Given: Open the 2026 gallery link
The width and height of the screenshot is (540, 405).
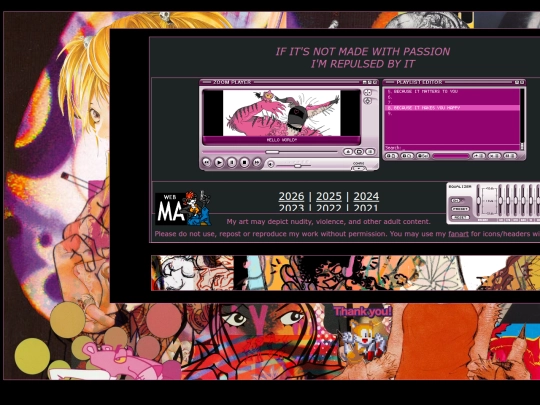Looking at the screenshot, I should coord(291,196).
